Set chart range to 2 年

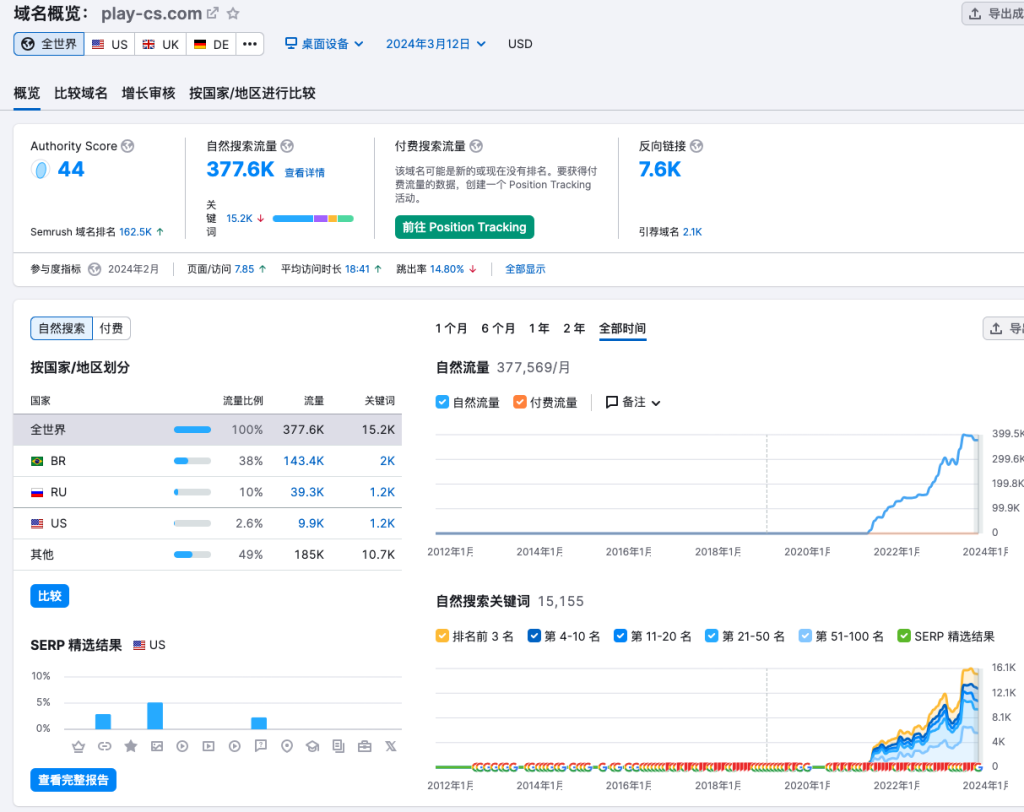574,328
